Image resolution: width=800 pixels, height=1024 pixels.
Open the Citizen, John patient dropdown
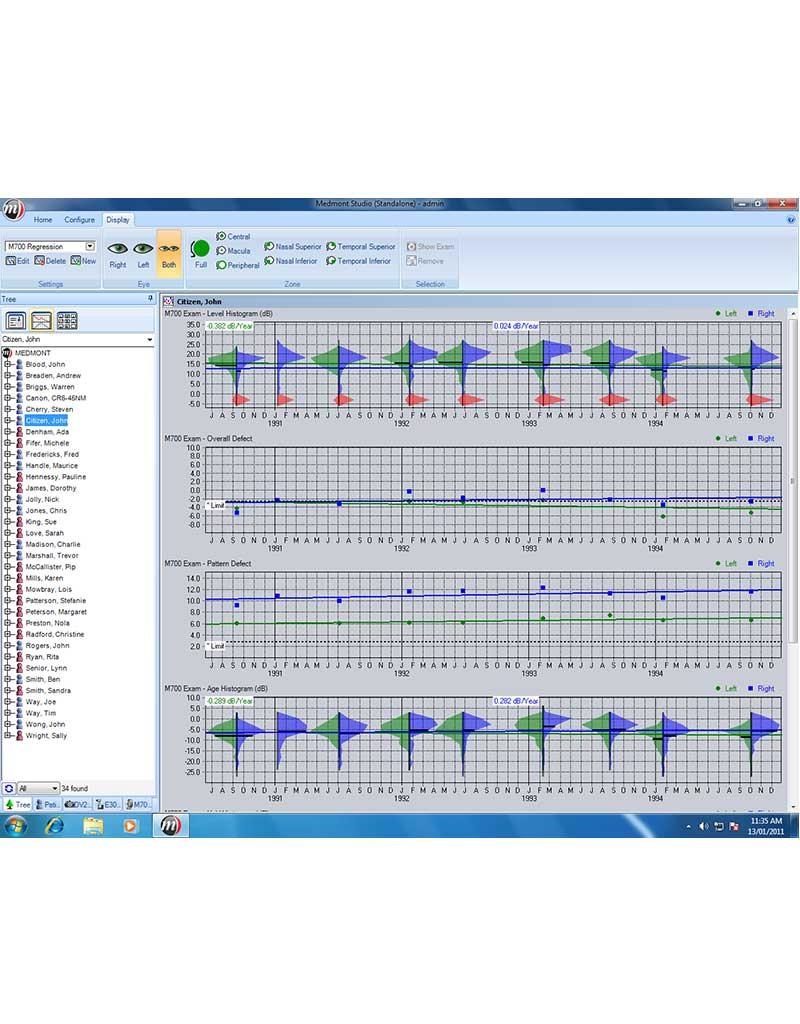pos(150,340)
